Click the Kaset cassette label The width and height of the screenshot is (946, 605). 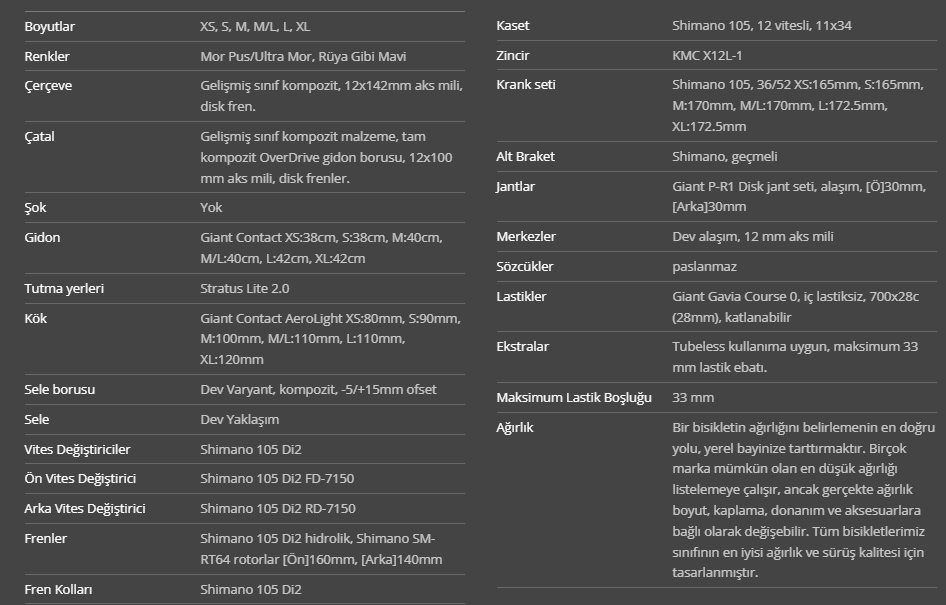pyautogui.click(x=512, y=25)
